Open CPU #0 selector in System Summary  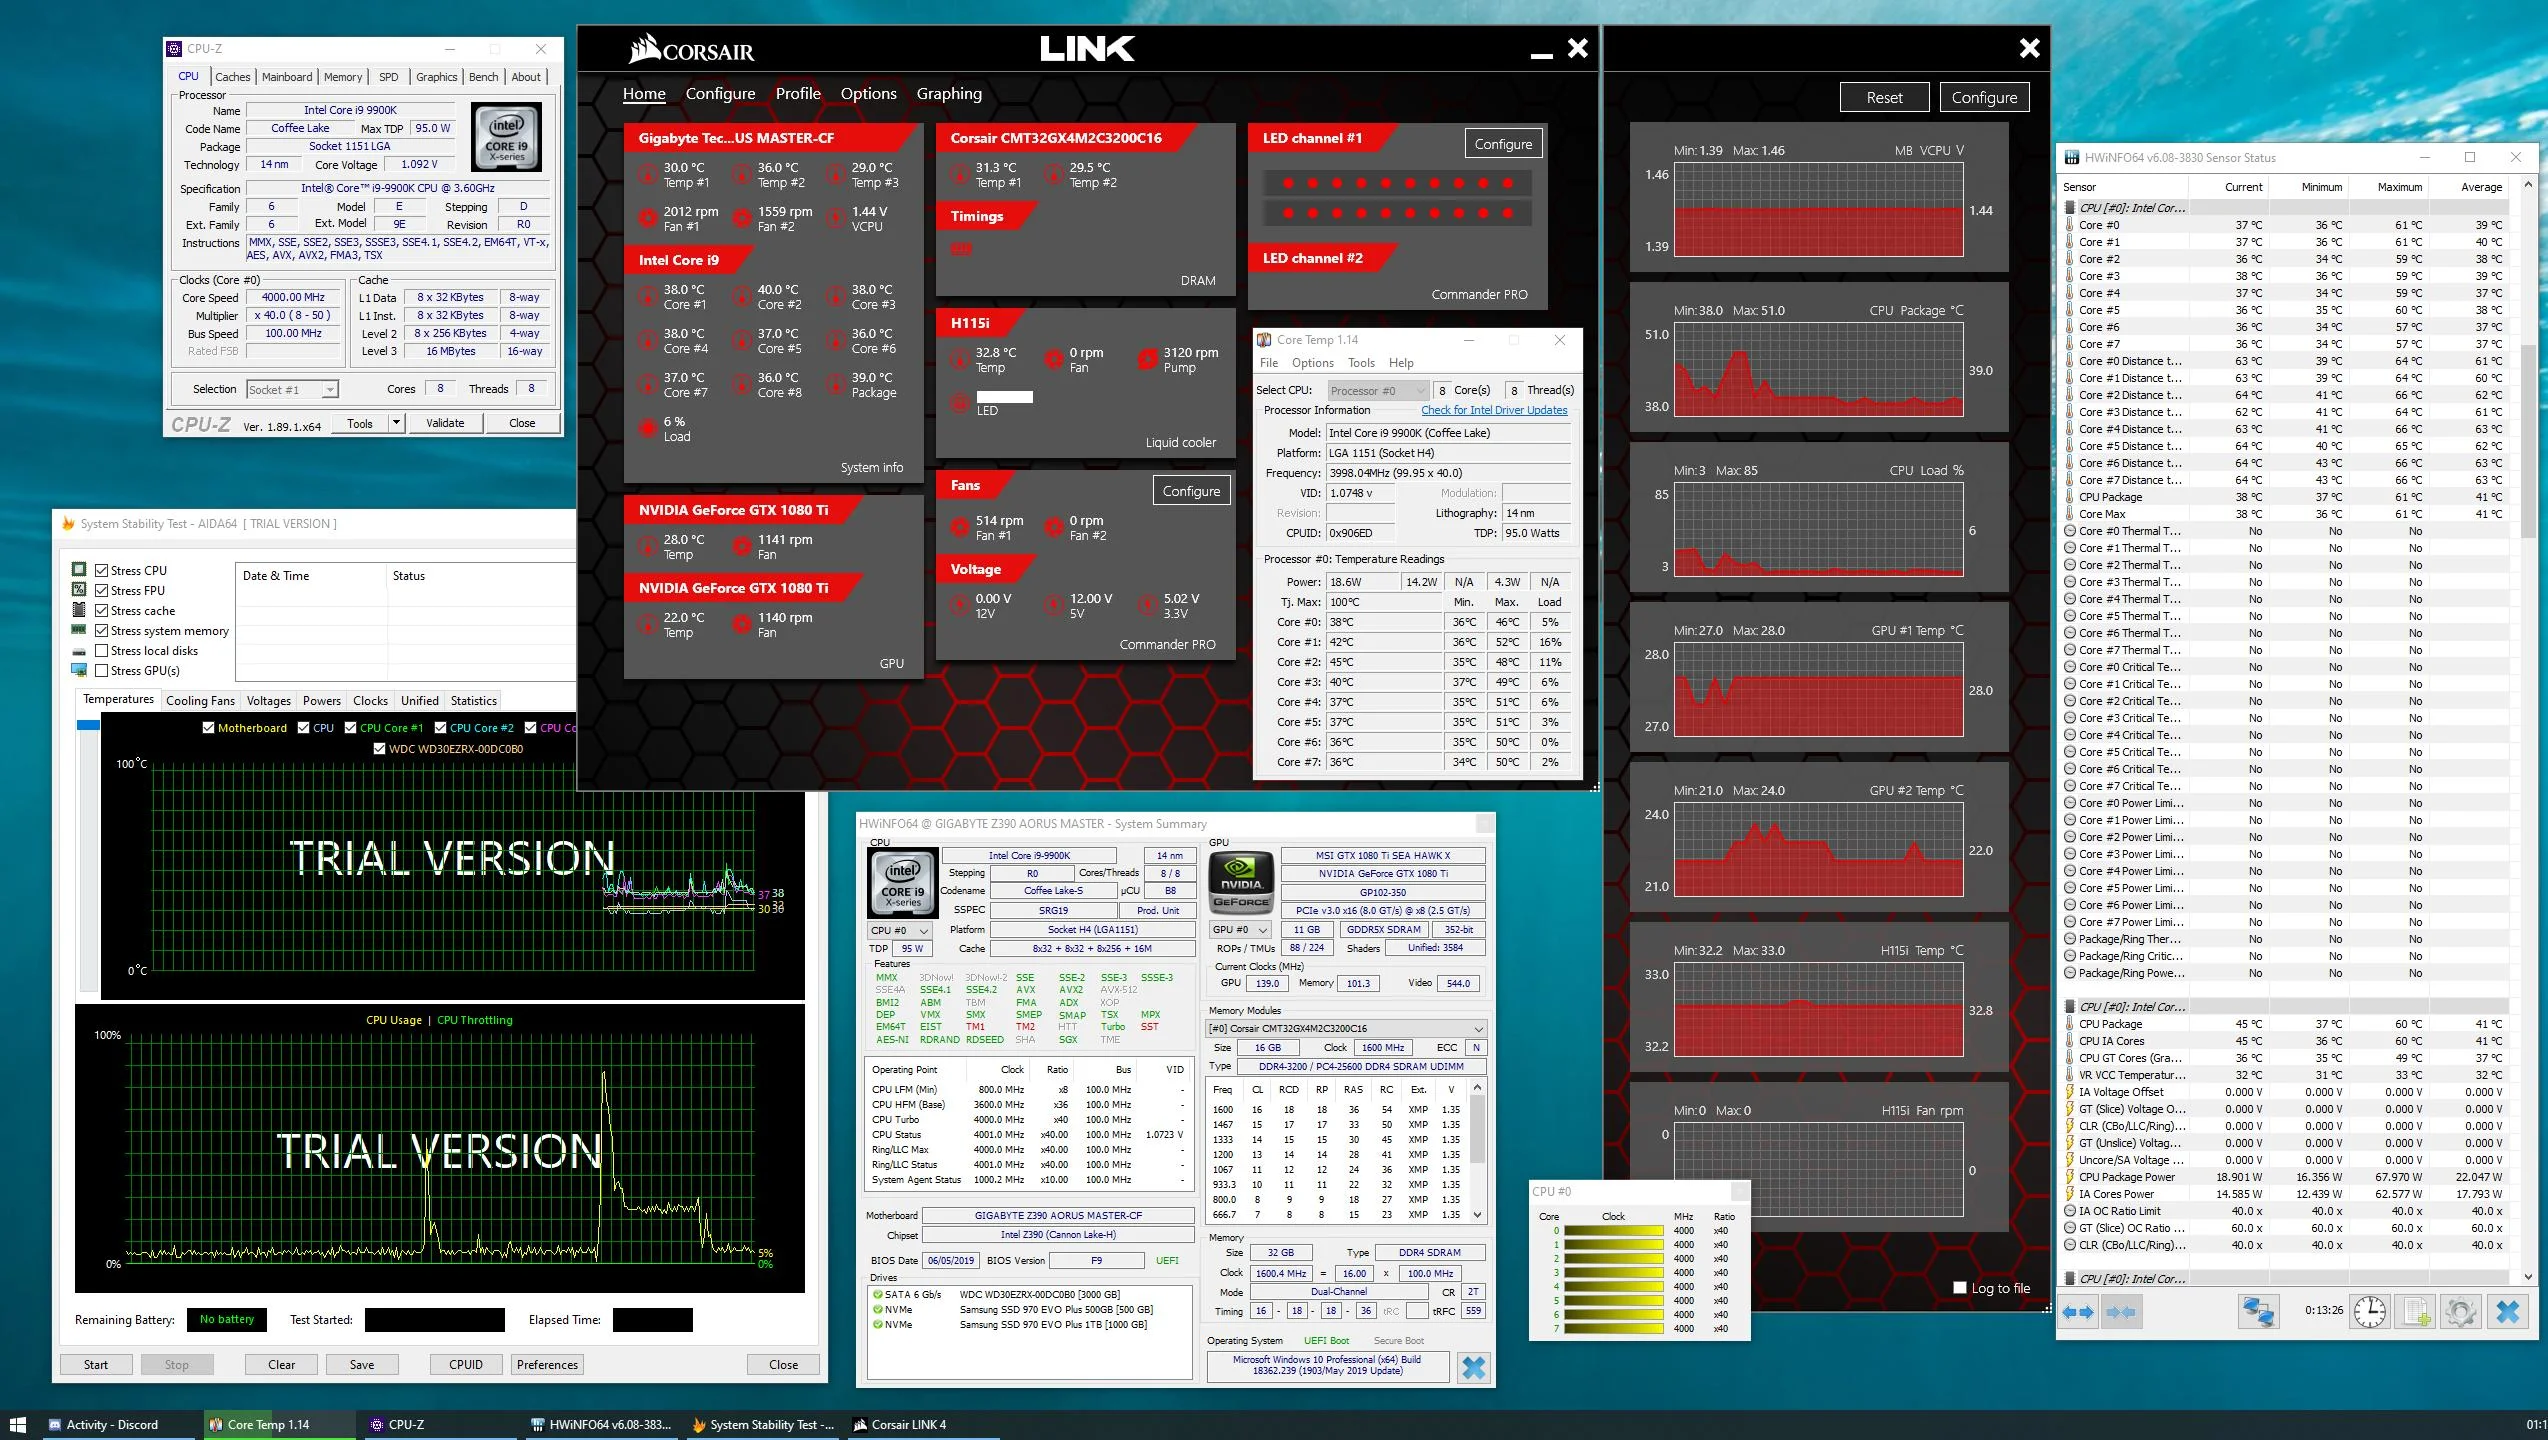pos(900,930)
